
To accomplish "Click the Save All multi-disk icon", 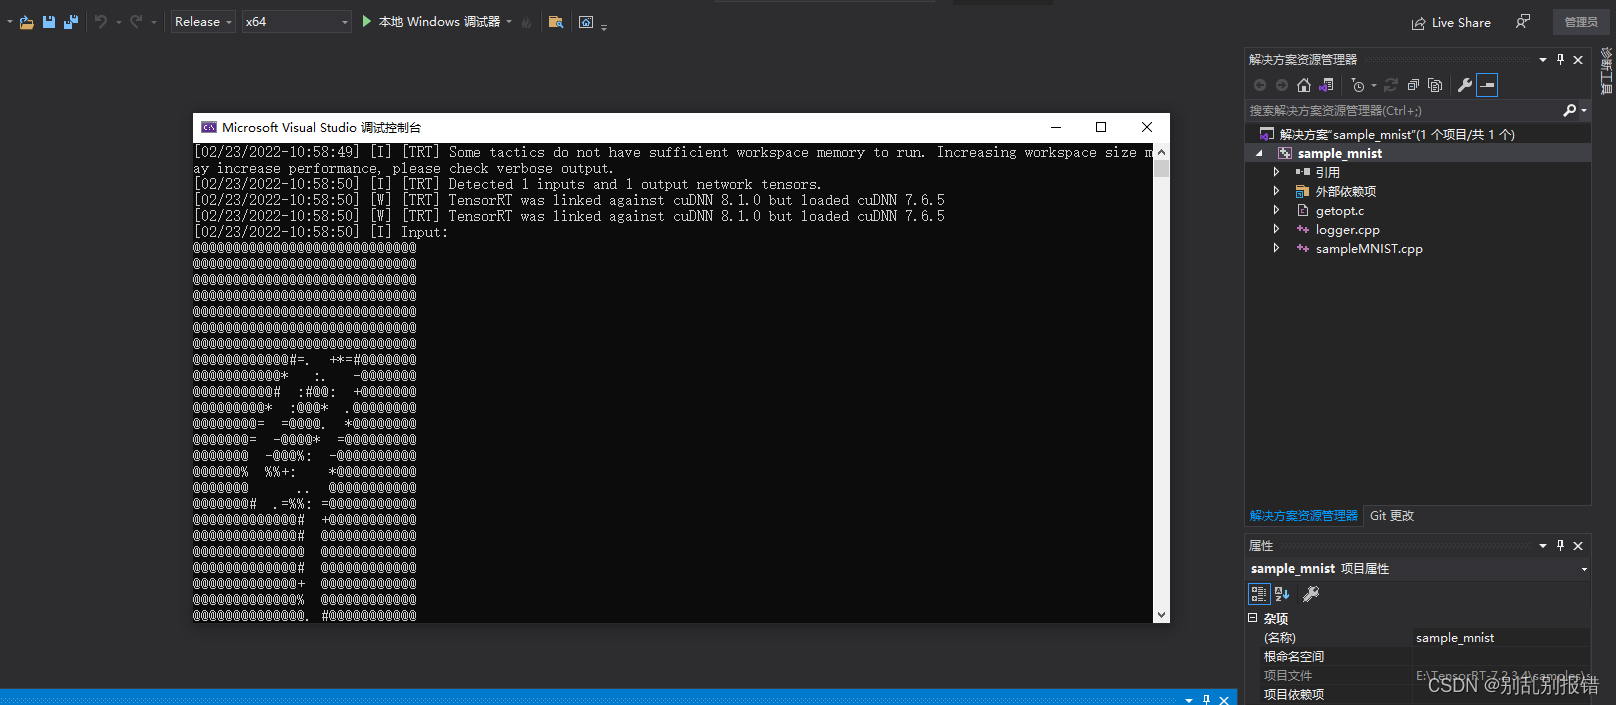I will pyautogui.click(x=71, y=22).
